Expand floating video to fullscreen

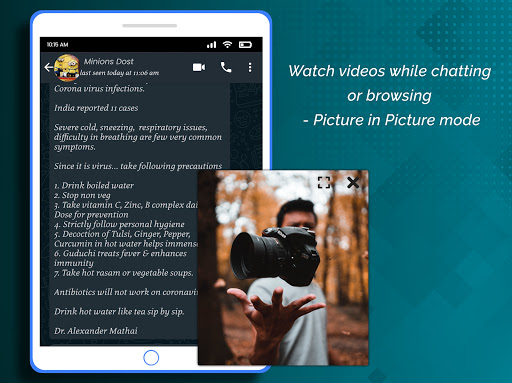click(324, 182)
